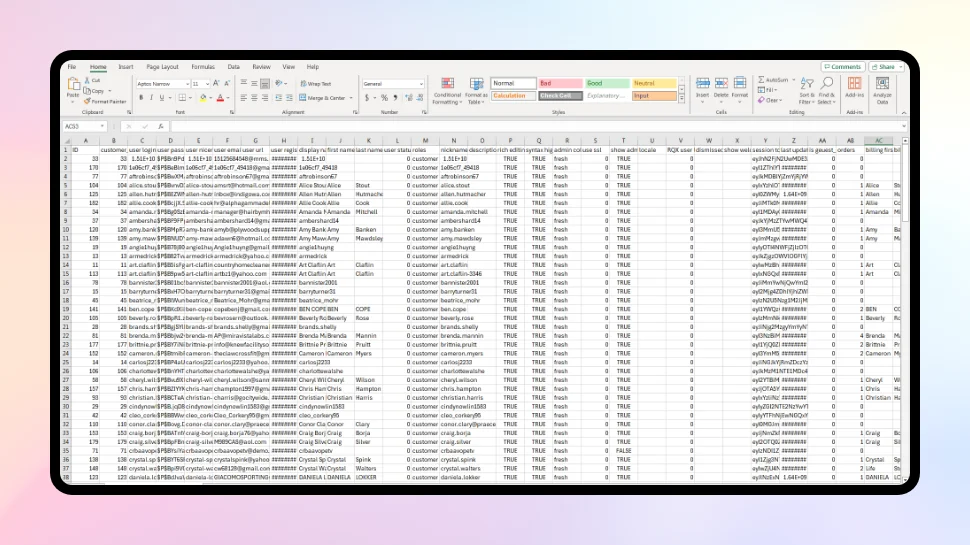Open the AutoSum dropdown arrow
Screen dimensions: 970x545
point(794,80)
